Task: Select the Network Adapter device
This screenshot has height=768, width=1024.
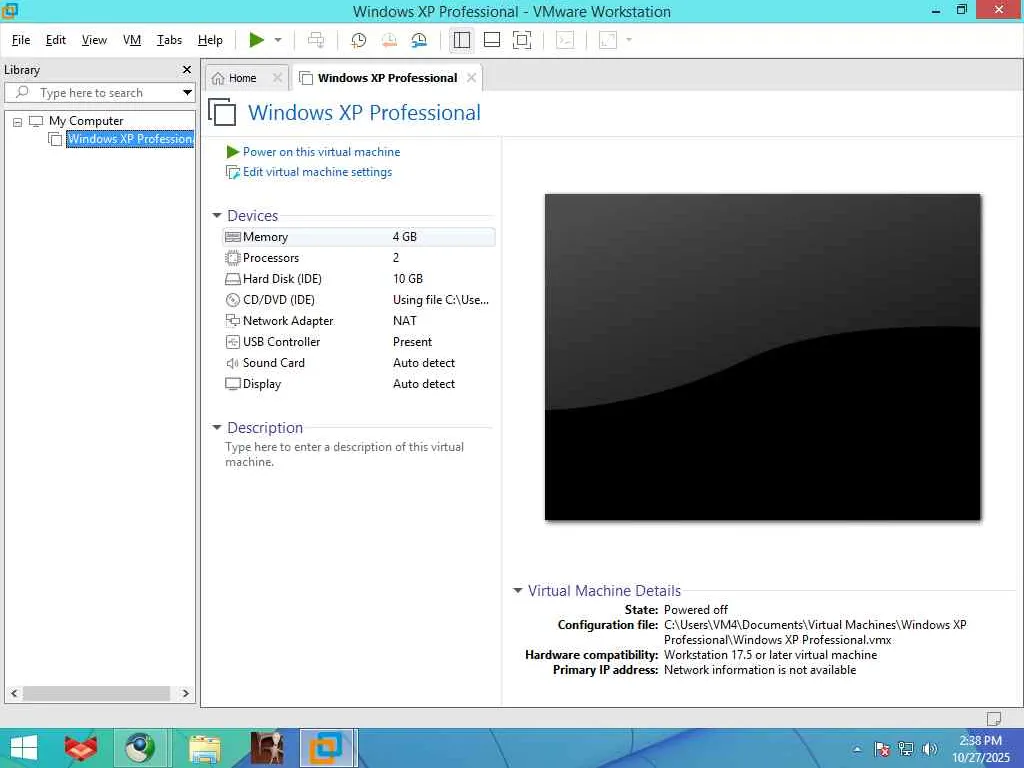Action: pos(359,321)
